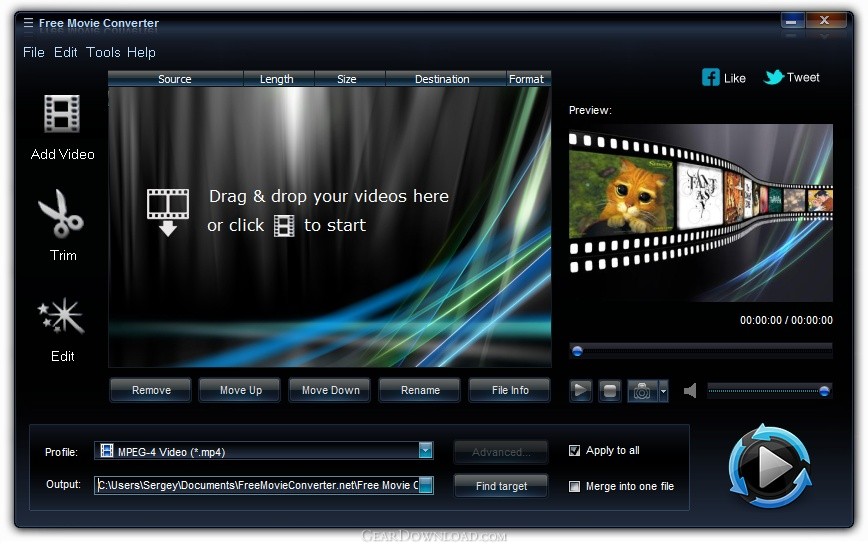Open the Tools menu
Viewport: 868px width, 544px height.
[103, 52]
